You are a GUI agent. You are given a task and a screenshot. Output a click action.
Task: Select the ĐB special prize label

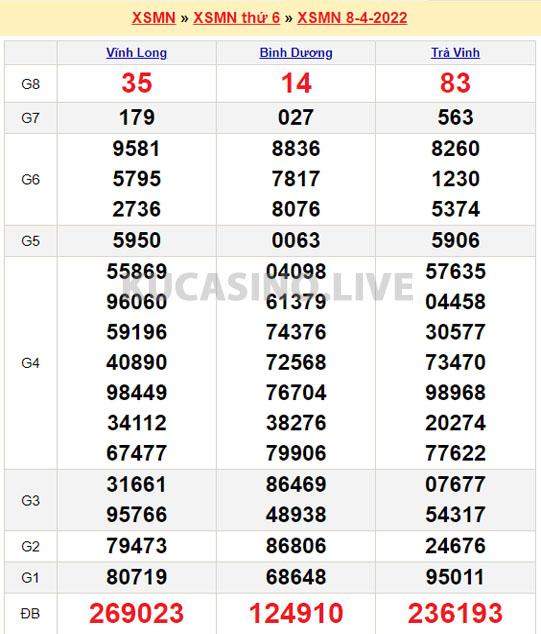[x=30, y=614]
